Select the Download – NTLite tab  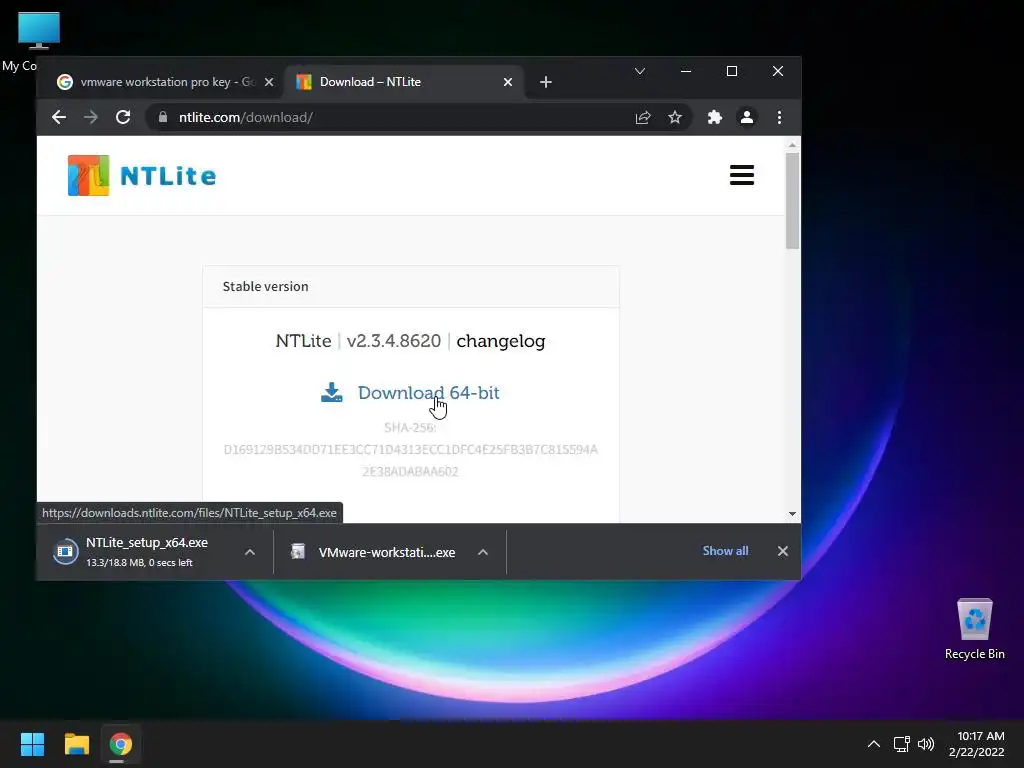[405, 82]
